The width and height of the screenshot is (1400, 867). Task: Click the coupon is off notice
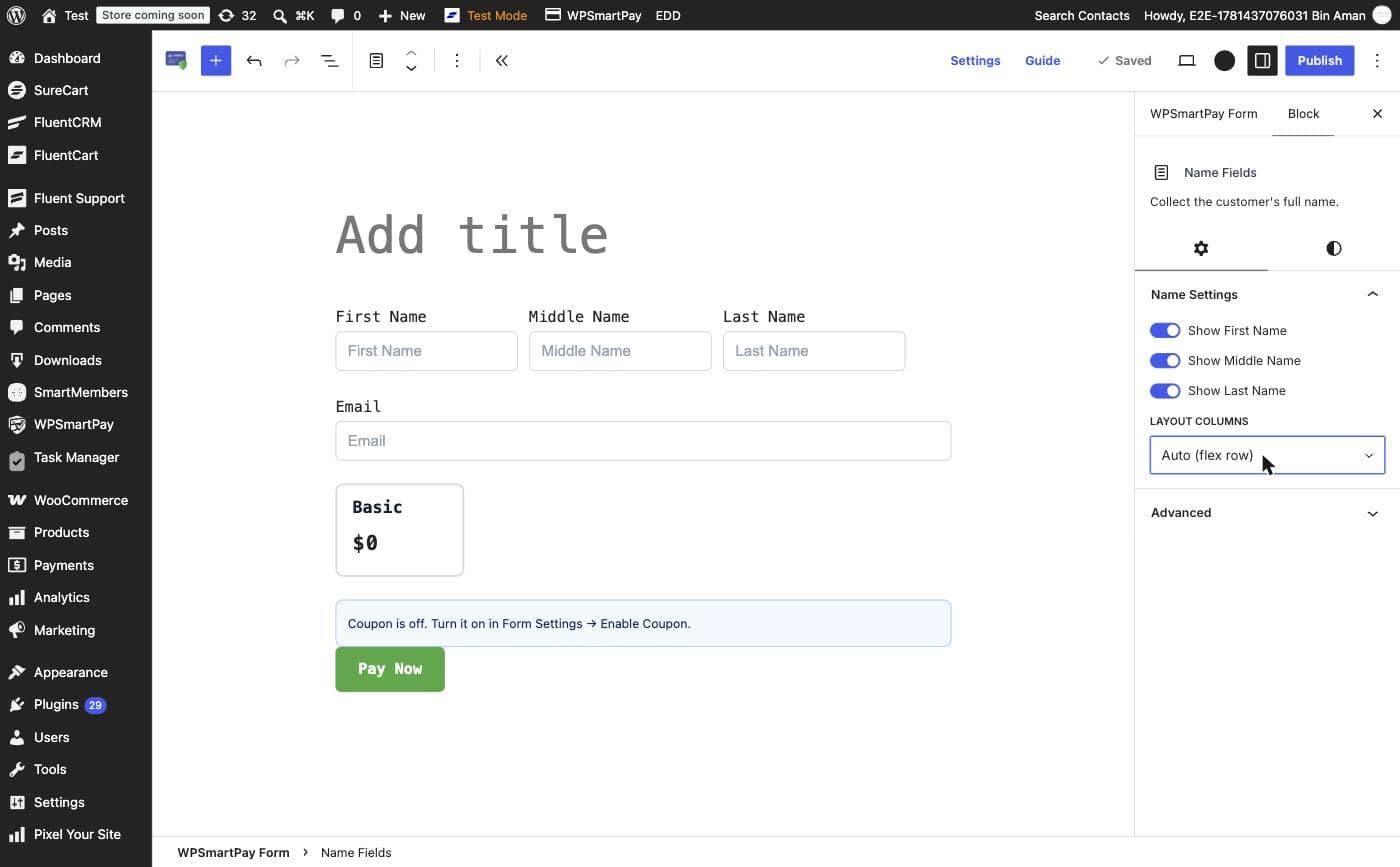coord(643,623)
